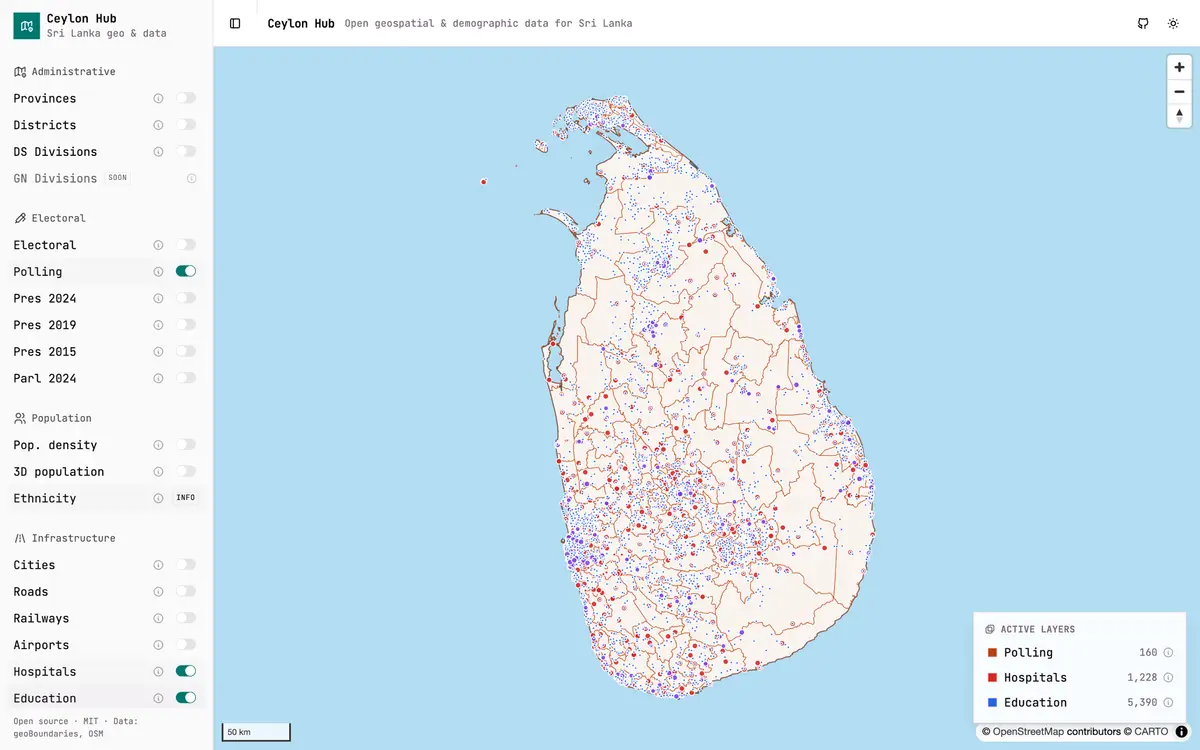Click the Ceylon Hub header title
The width and height of the screenshot is (1200, 750).
[x=301, y=23]
